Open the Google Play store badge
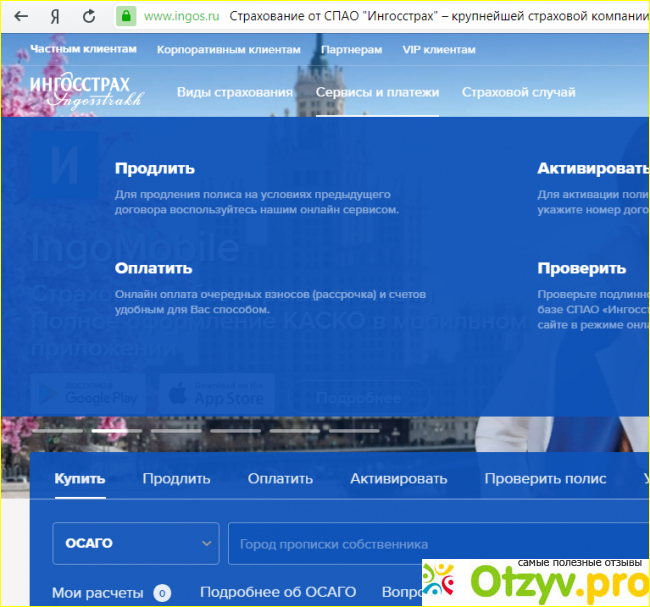This screenshot has width=650, height=607. pyautogui.click(x=88, y=394)
